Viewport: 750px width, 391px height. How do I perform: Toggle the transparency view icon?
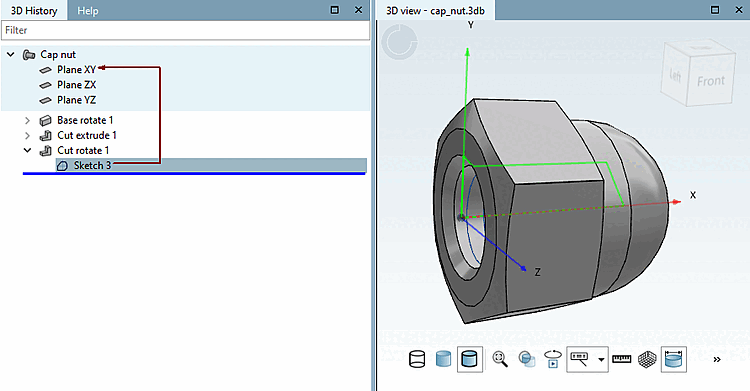click(527, 359)
